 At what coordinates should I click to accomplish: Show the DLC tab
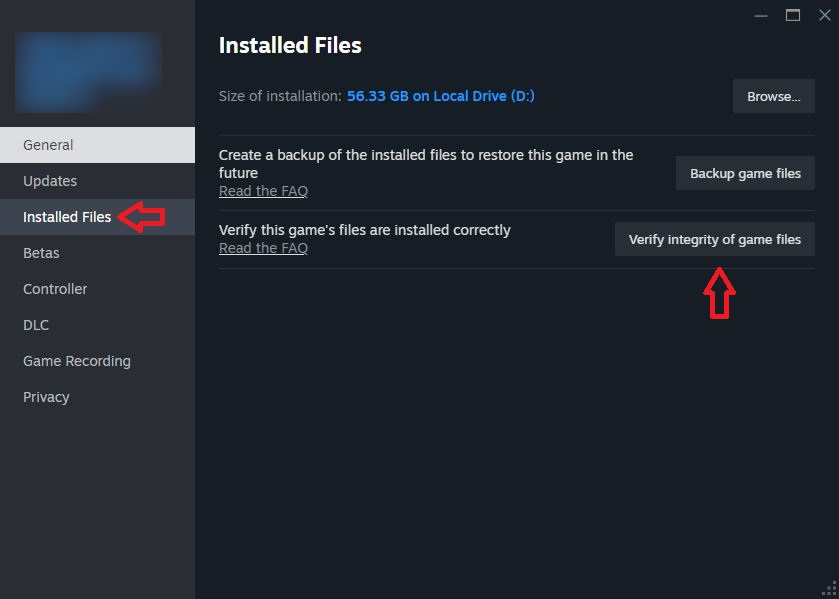click(x=36, y=325)
